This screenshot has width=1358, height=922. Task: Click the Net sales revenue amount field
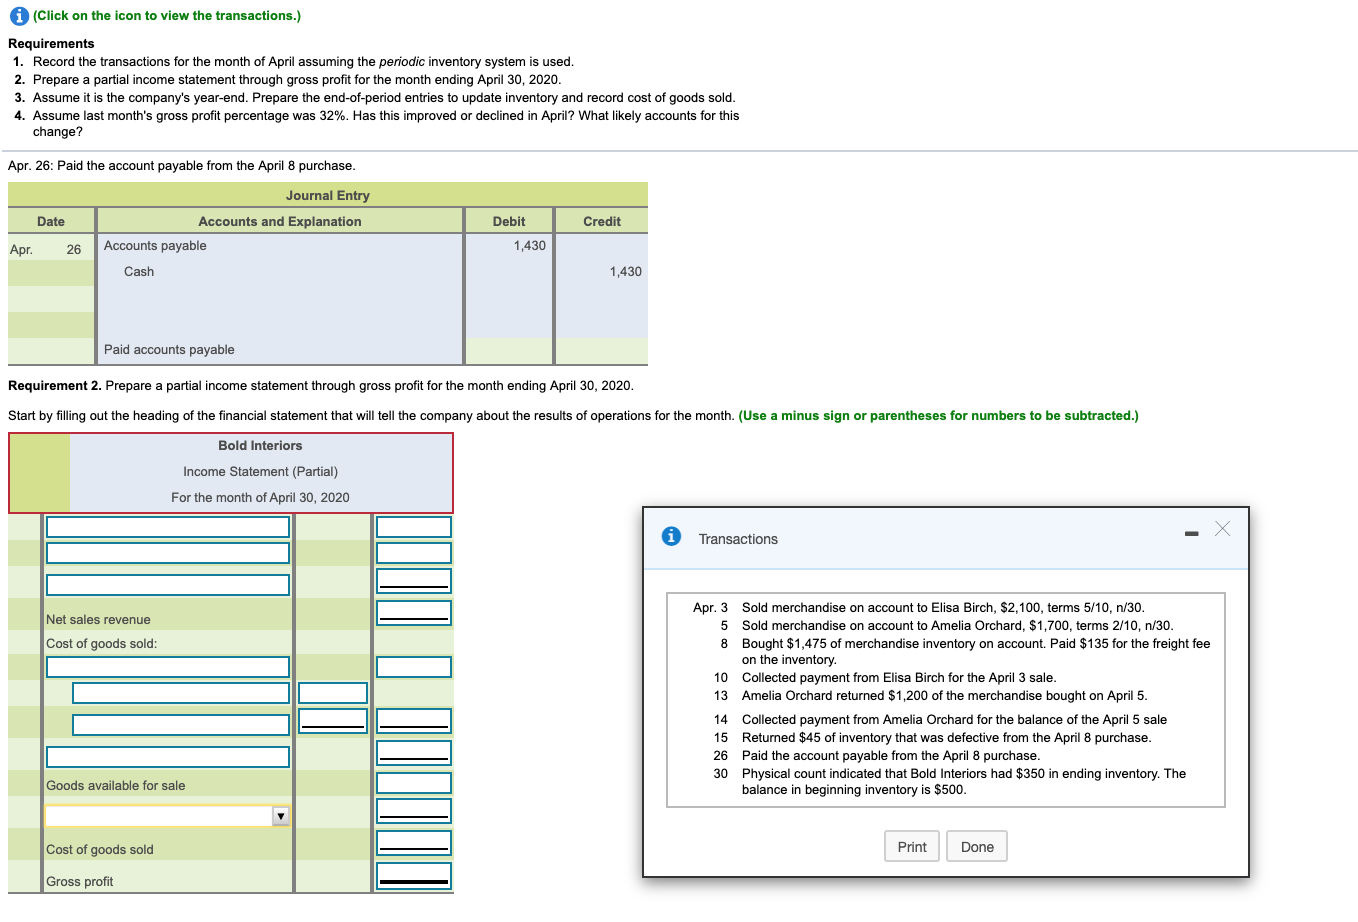point(413,612)
